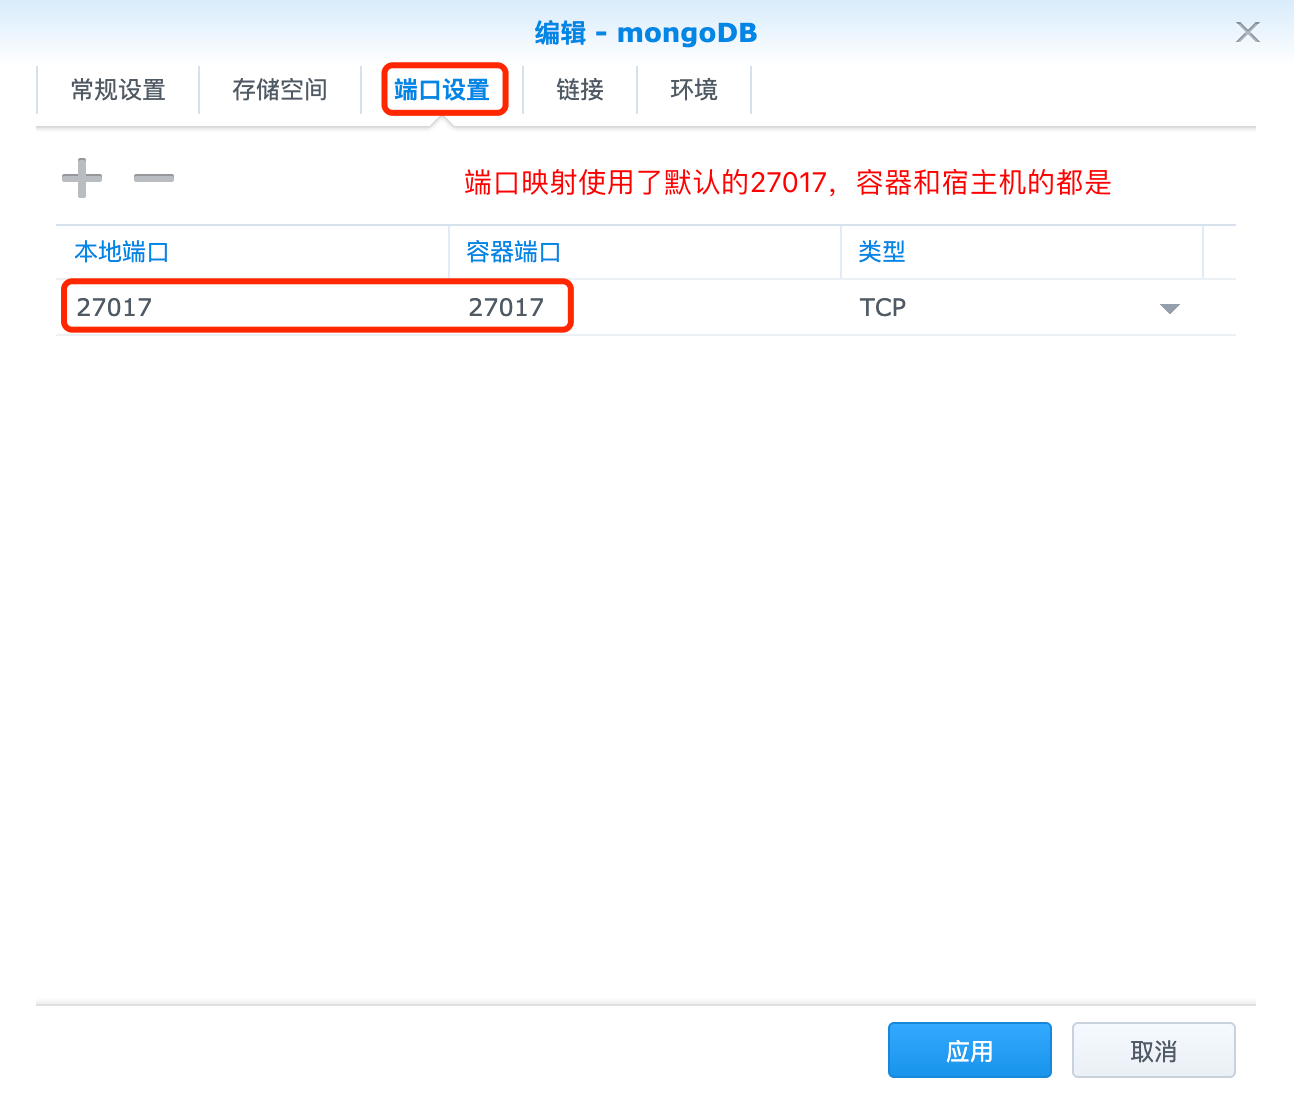Click the minus icon to remove port

pos(154,178)
